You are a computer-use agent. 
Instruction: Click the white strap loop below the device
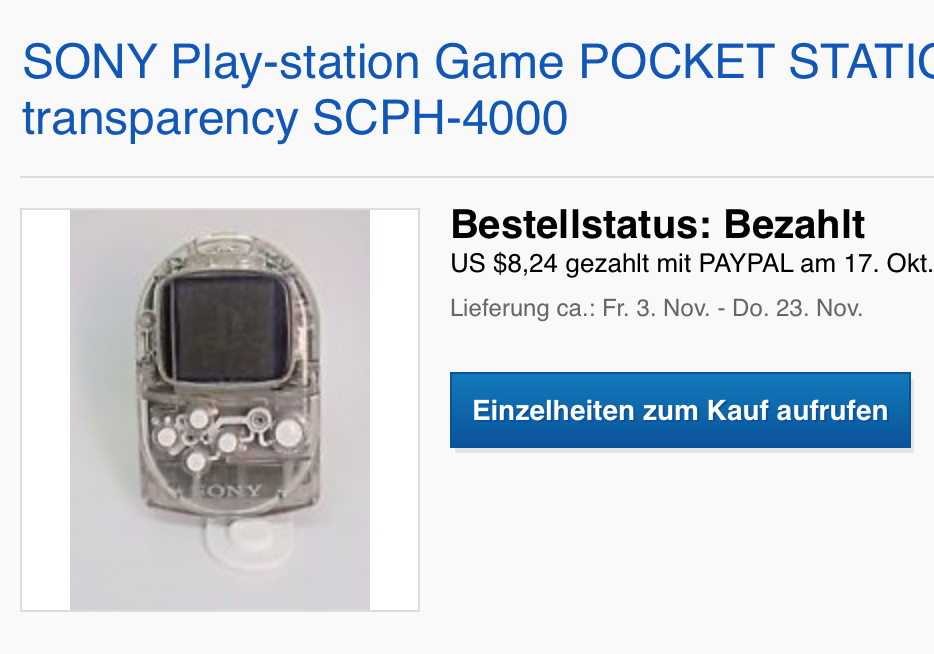click(x=248, y=542)
